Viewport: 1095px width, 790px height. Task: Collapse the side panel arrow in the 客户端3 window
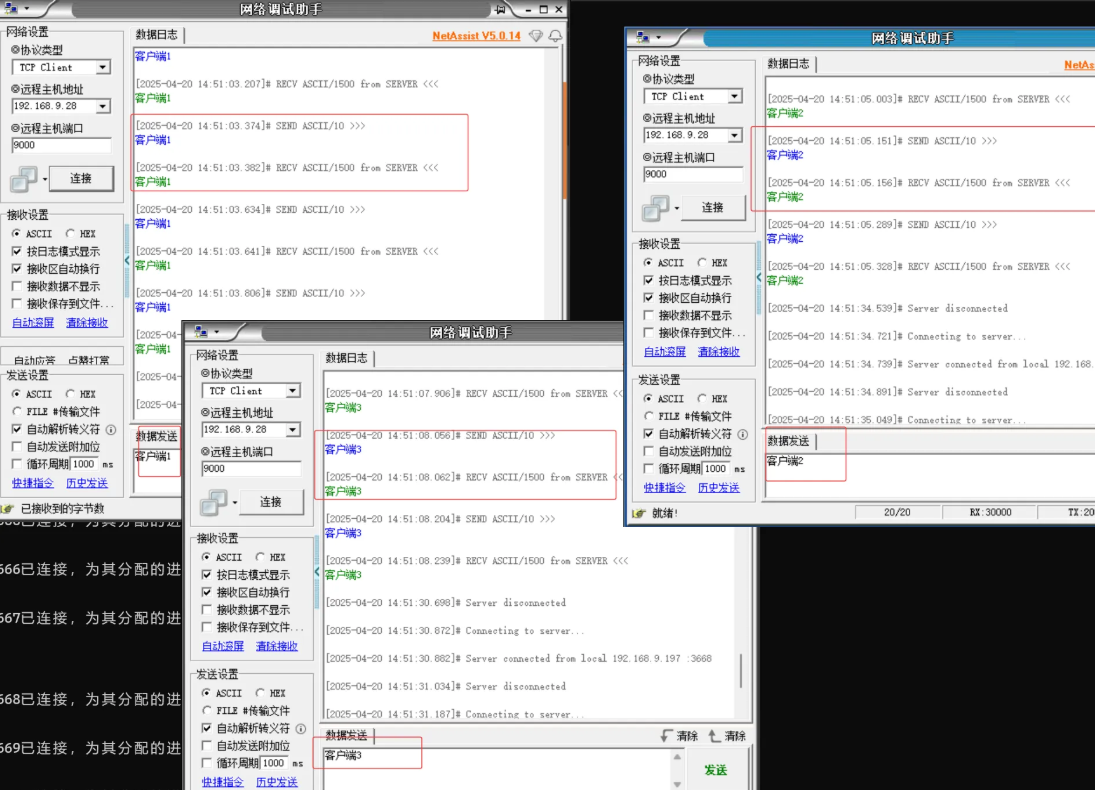[x=317, y=571]
